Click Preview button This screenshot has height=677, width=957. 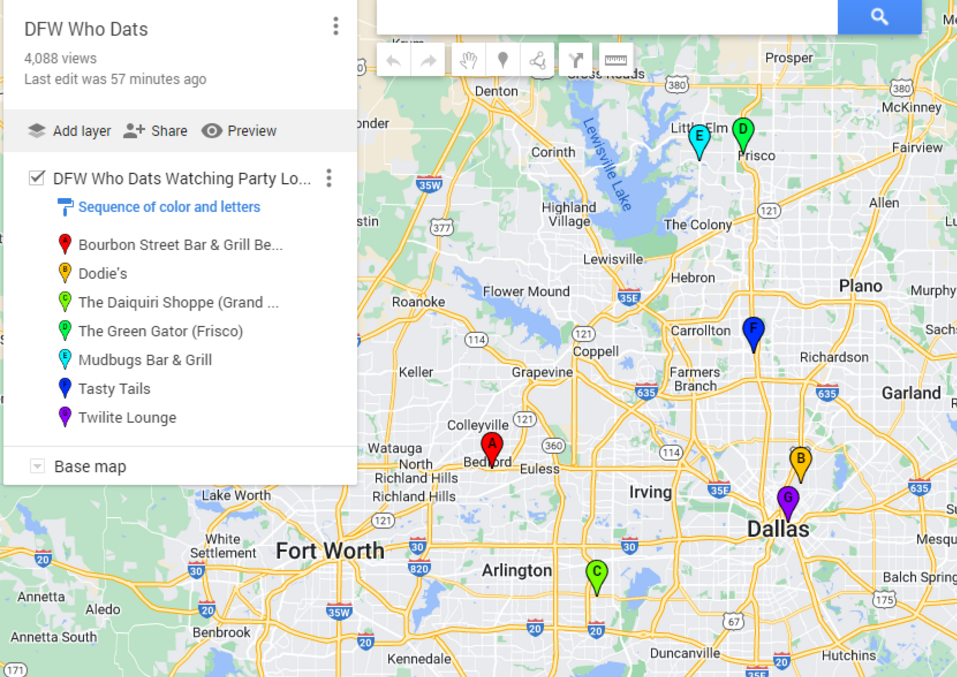tap(239, 131)
